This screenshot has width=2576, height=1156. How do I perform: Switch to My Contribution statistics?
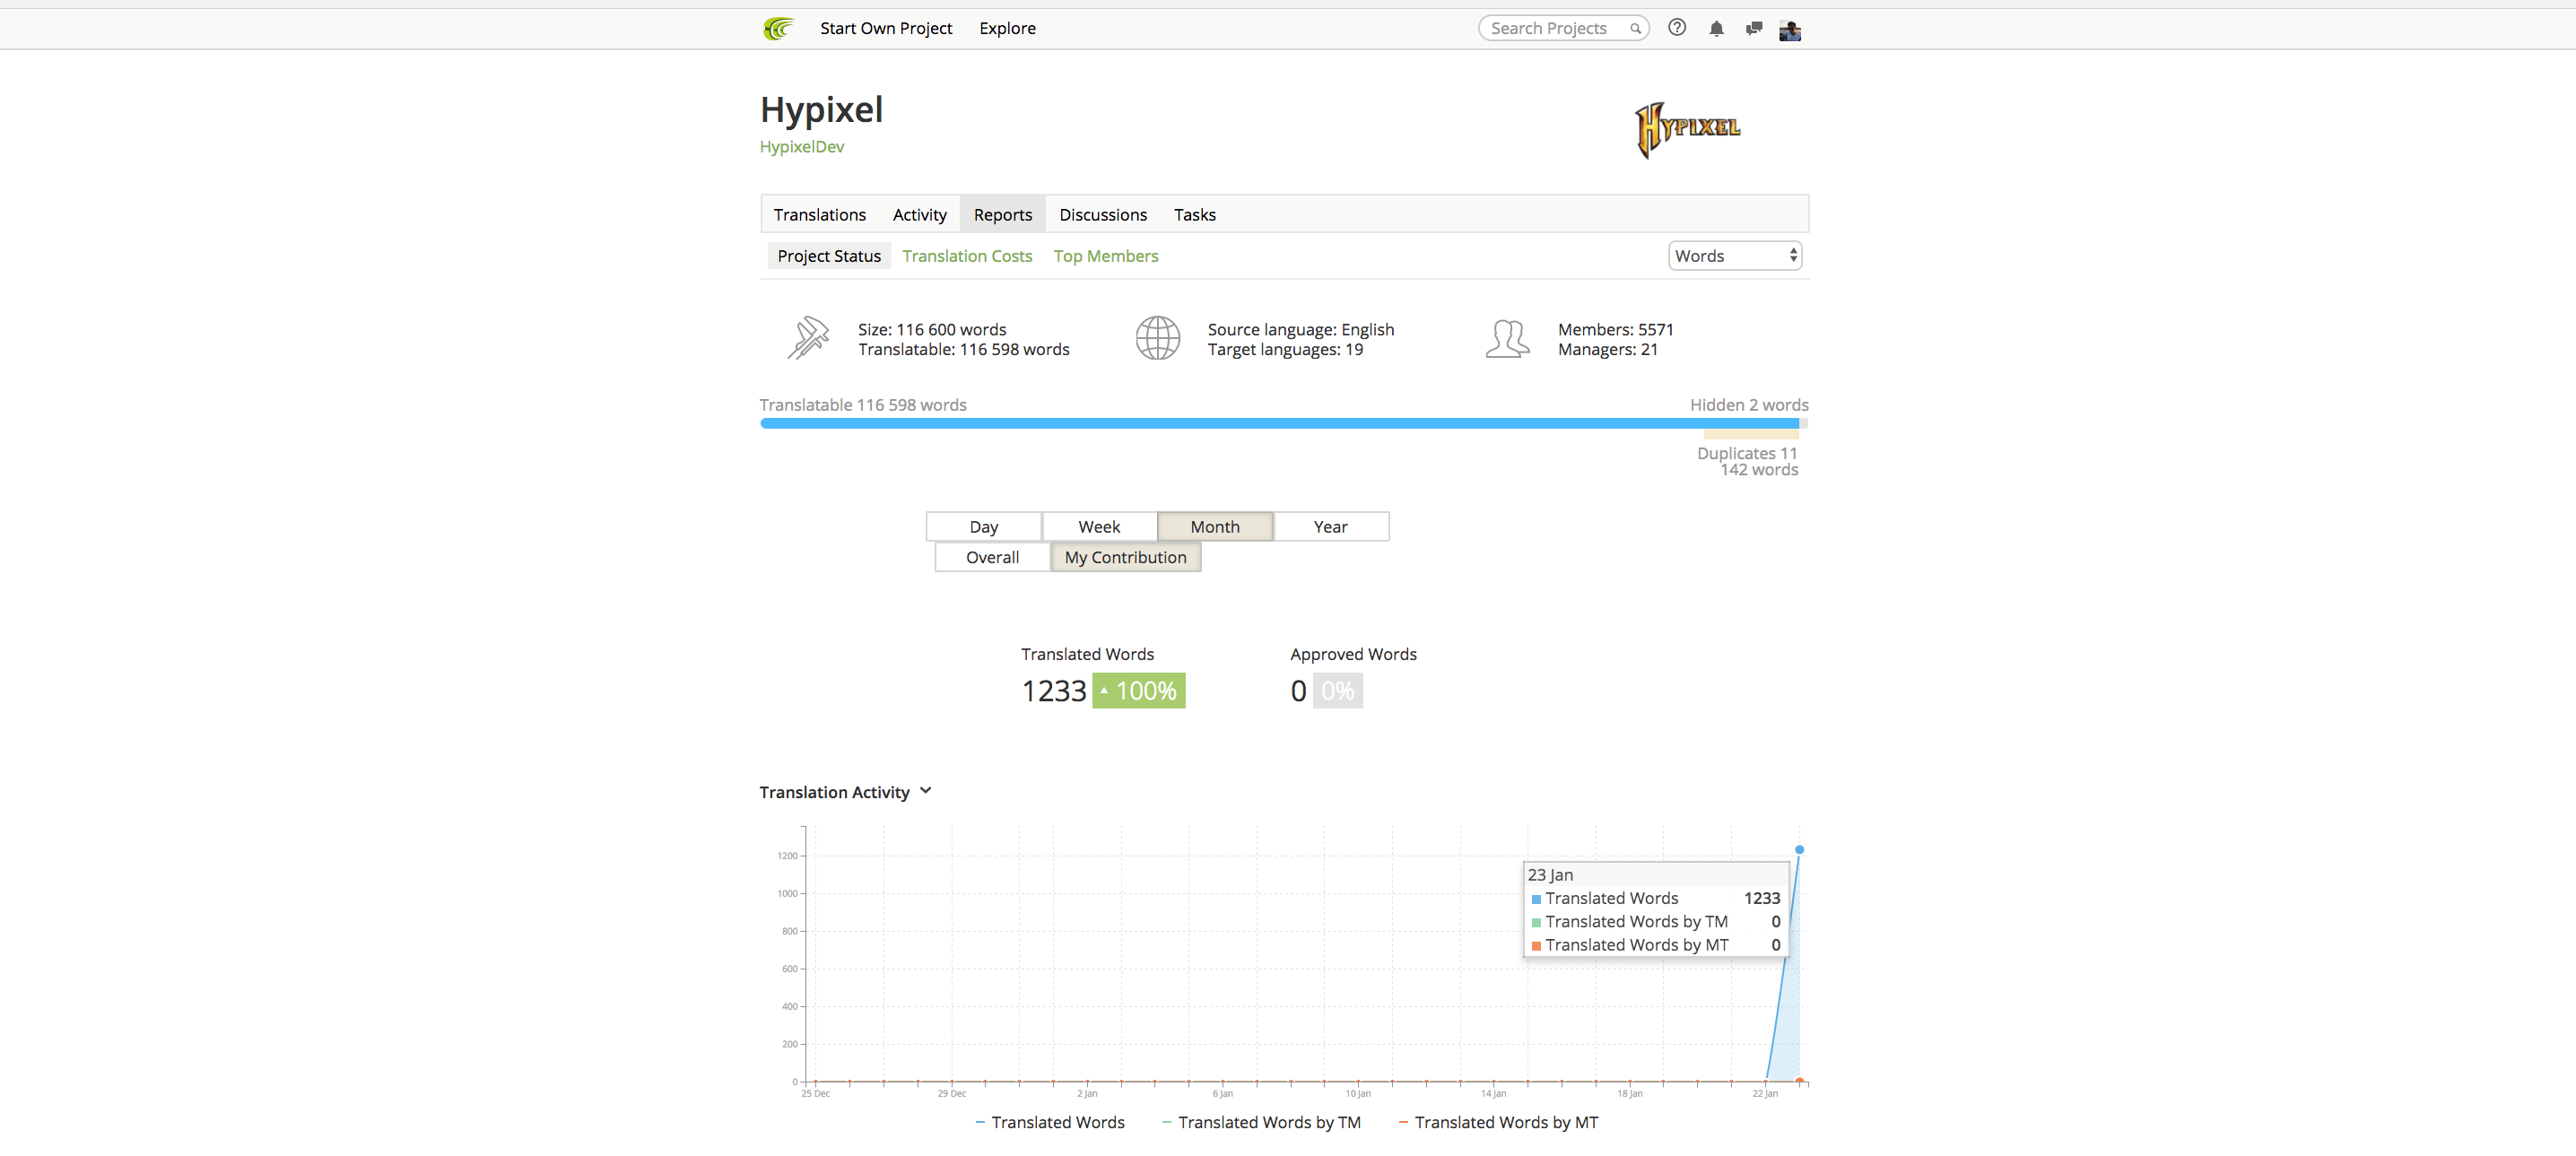(1125, 558)
